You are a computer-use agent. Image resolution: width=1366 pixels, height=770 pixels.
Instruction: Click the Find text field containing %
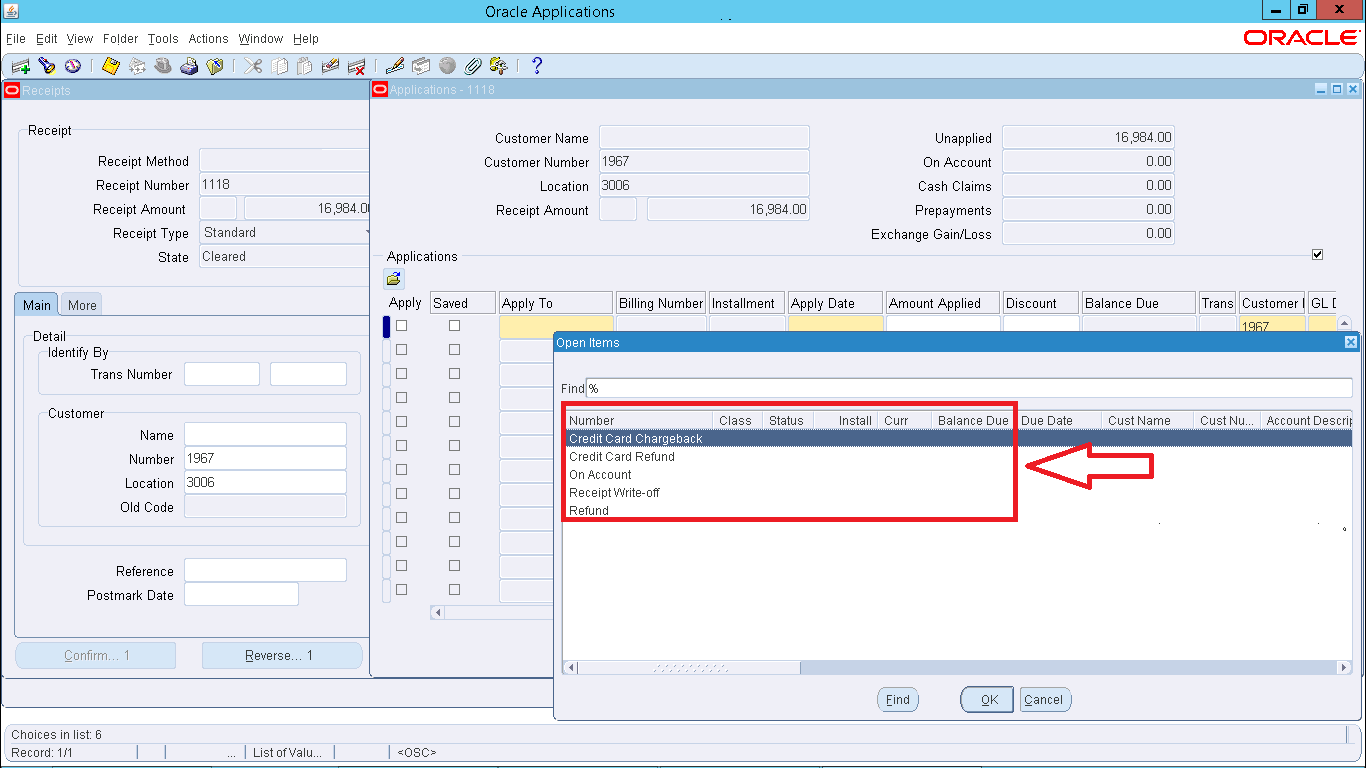[969, 388]
